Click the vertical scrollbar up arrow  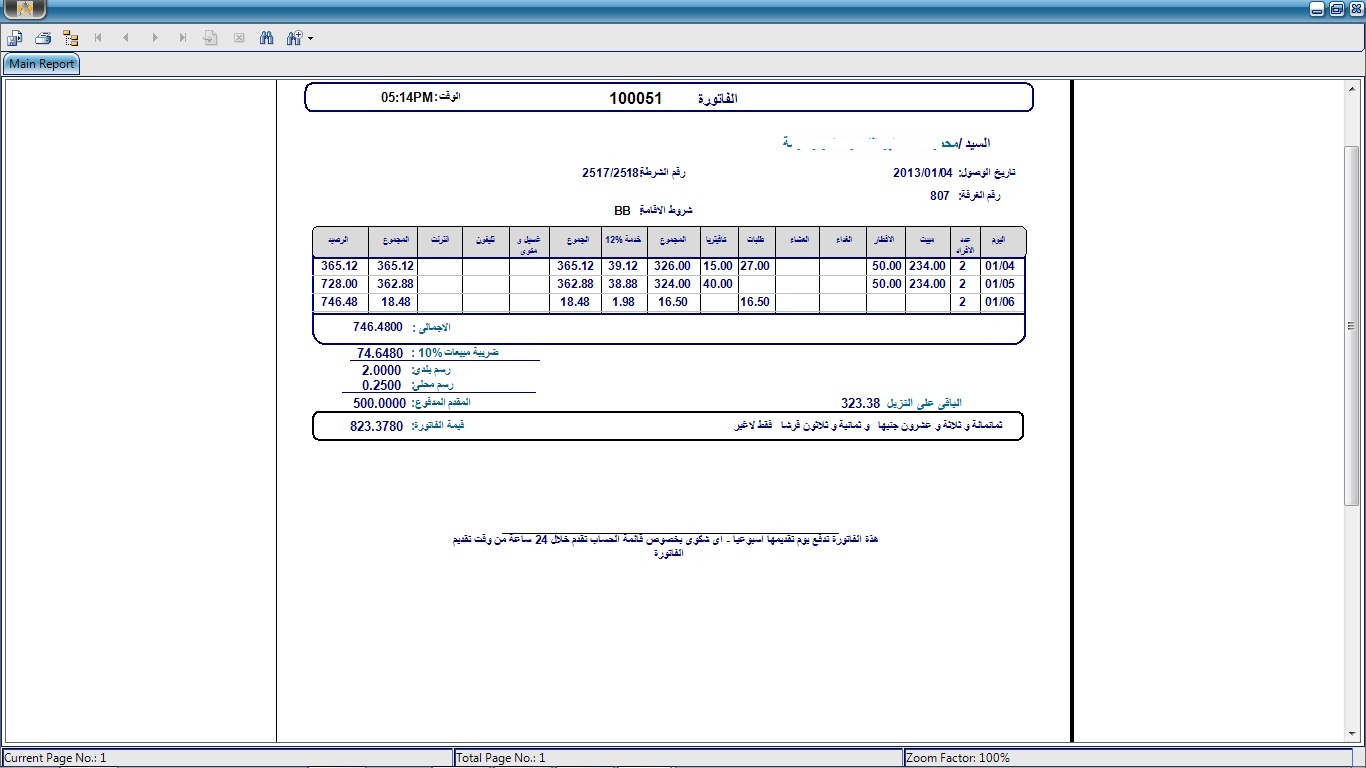click(x=1351, y=87)
